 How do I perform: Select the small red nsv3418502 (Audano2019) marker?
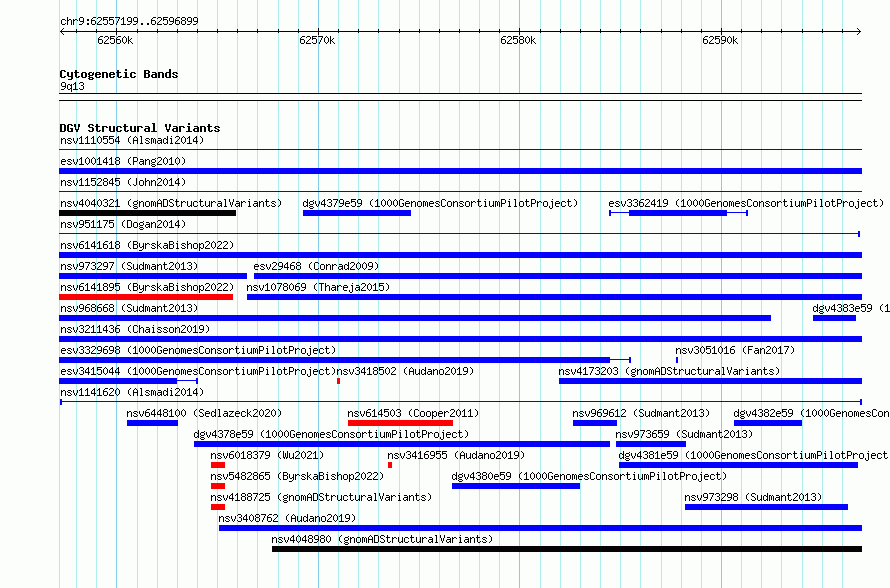pyautogui.click(x=338, y=381)
